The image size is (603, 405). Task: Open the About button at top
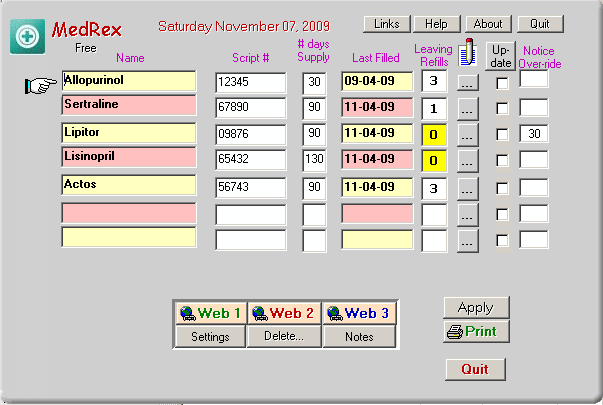(488, 24)
